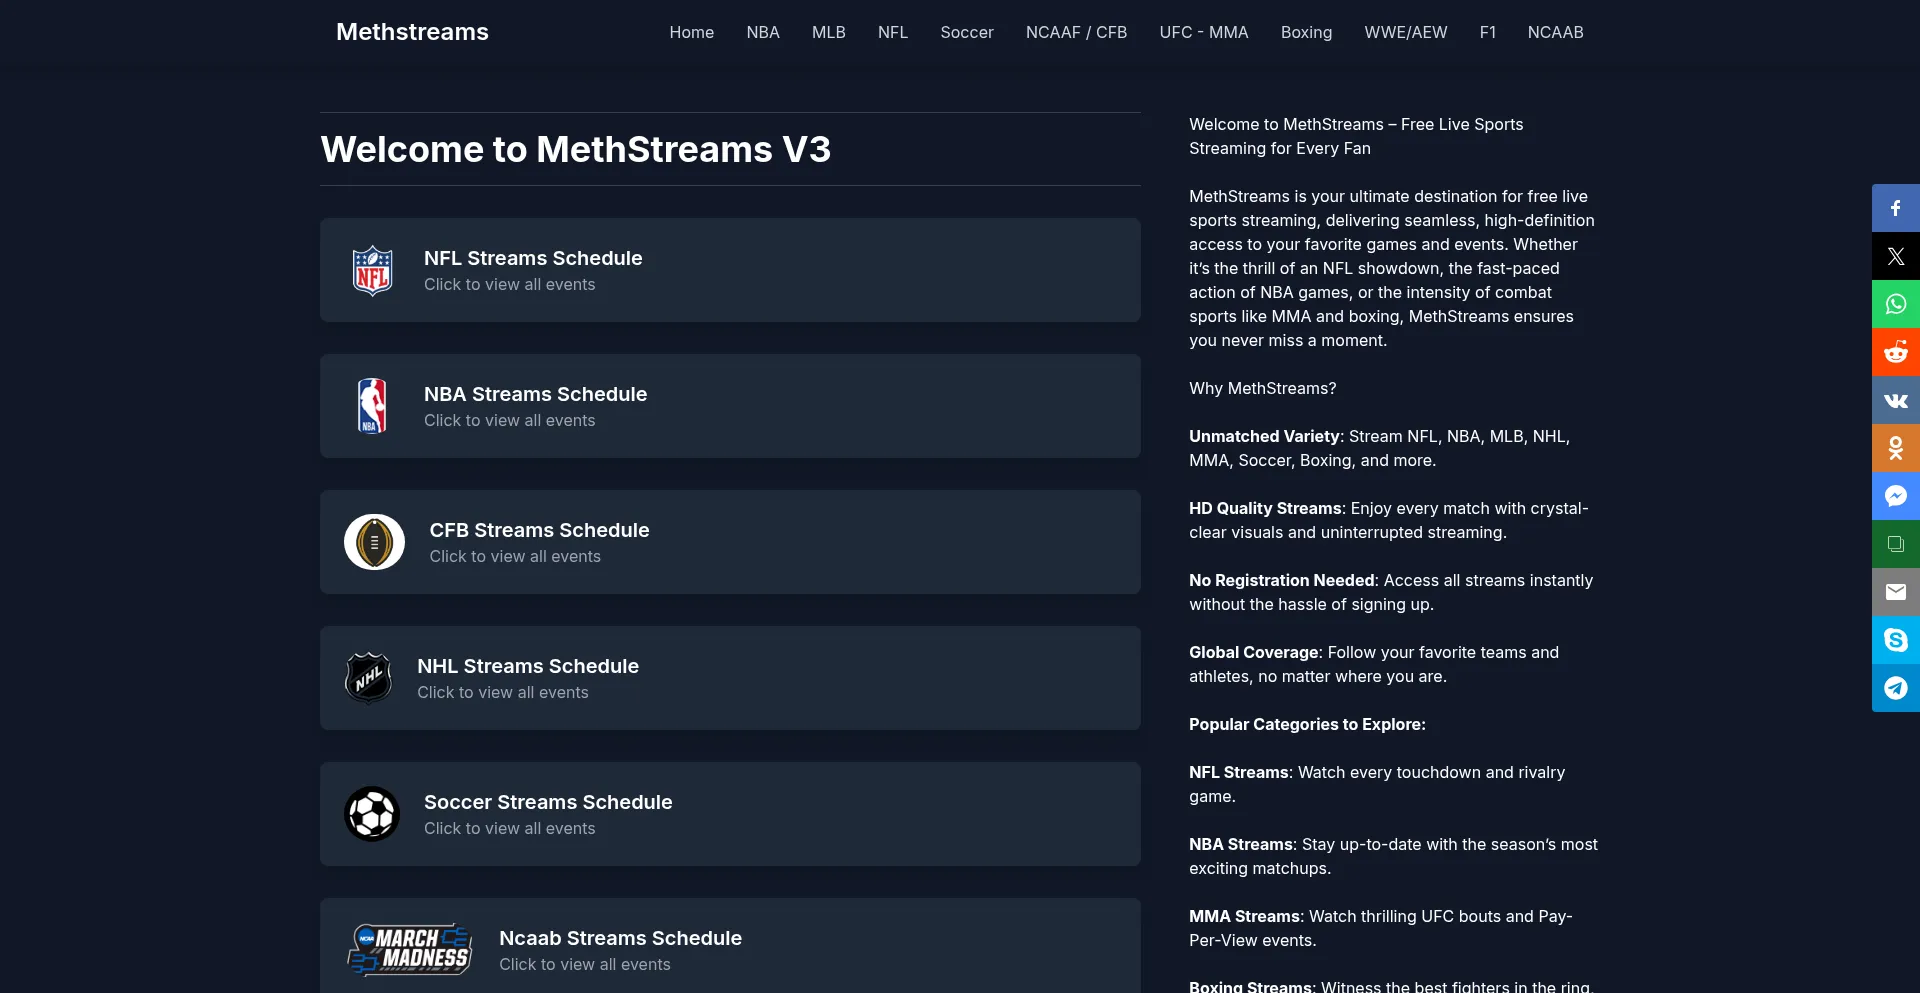Viewport: 1920px width, 993px height.
Task: Click 'Click to view all events' under Soccer
Action: coord(510,828)
